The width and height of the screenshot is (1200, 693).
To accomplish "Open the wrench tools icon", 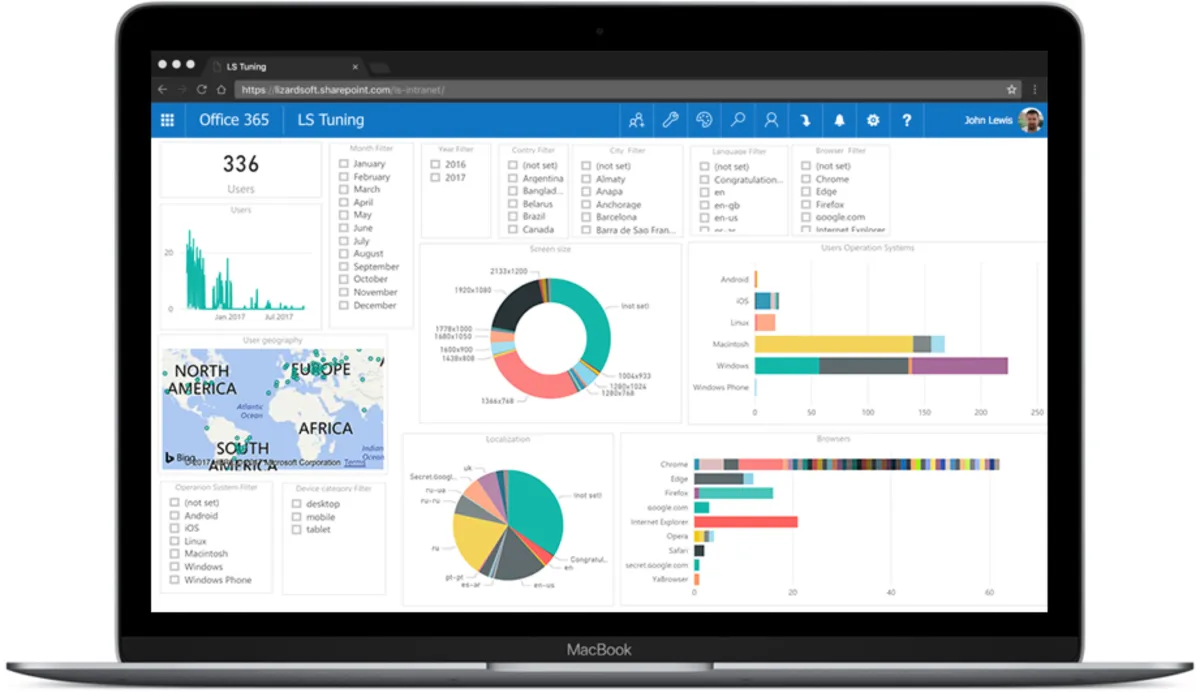I will 670,120.
